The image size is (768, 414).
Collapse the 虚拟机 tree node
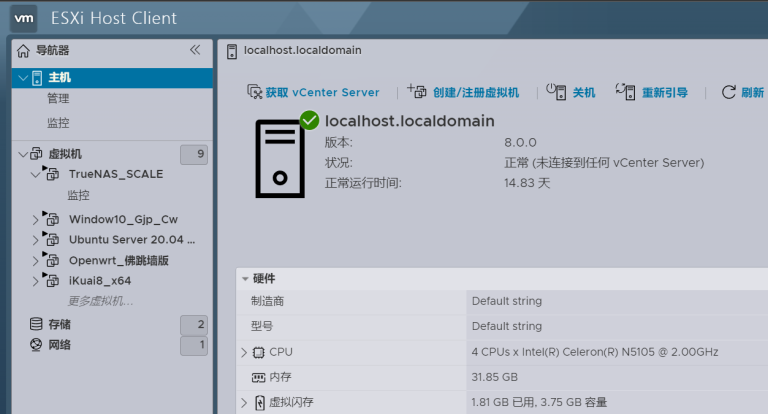(23, 155)
